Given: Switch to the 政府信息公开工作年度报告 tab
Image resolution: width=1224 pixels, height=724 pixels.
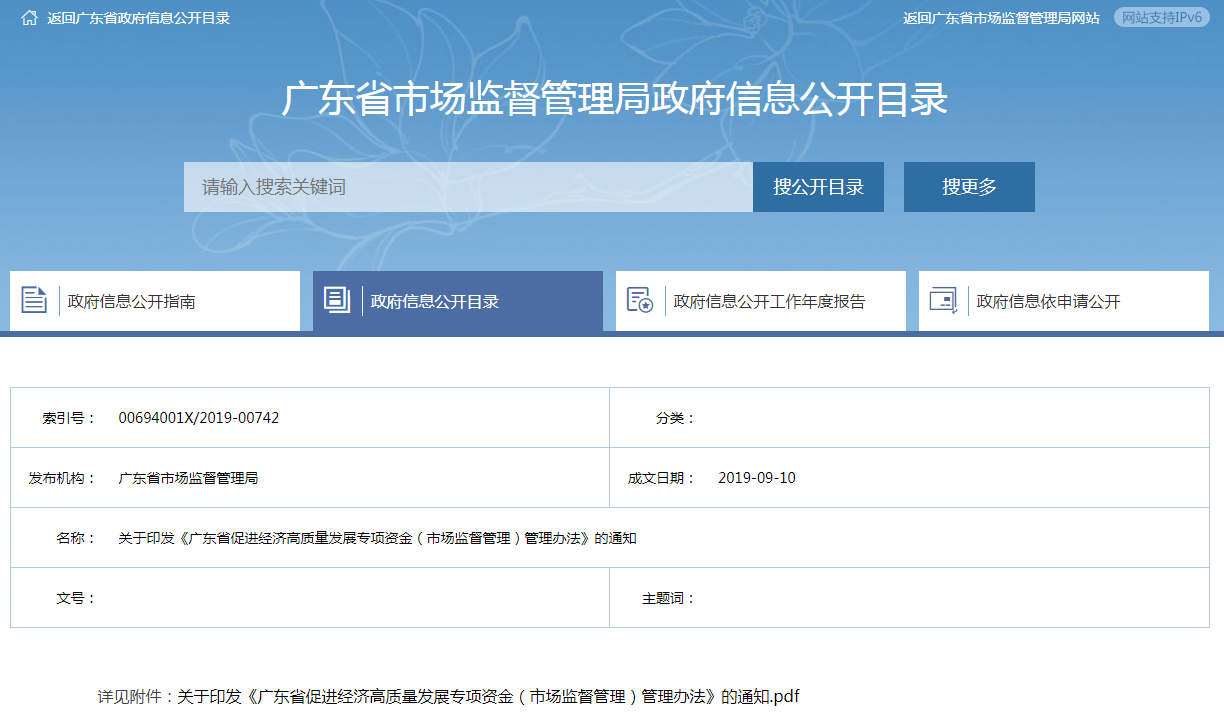Looking at the screenshot, I should [769, 301].
